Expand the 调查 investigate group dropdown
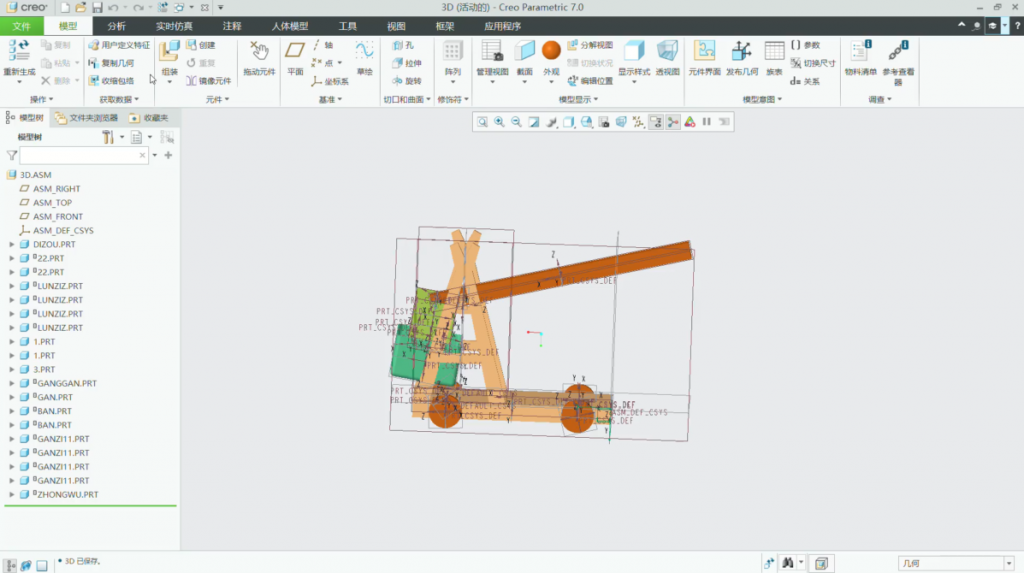Image resolution: width=1024 pixels, height=573 pixels. click(x=880, y=99)
